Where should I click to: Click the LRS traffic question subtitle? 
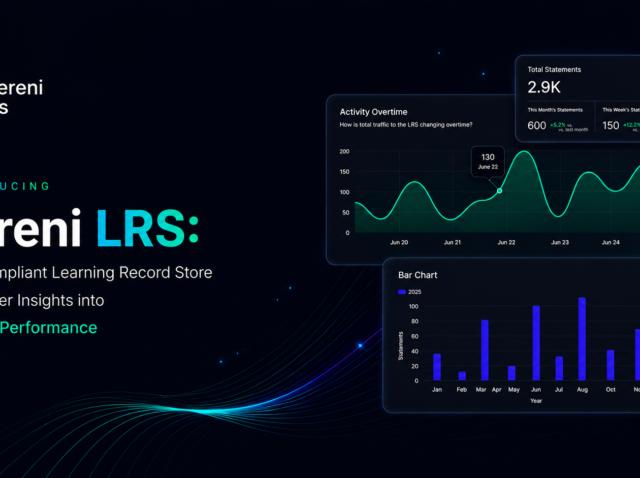click(406, 125)
